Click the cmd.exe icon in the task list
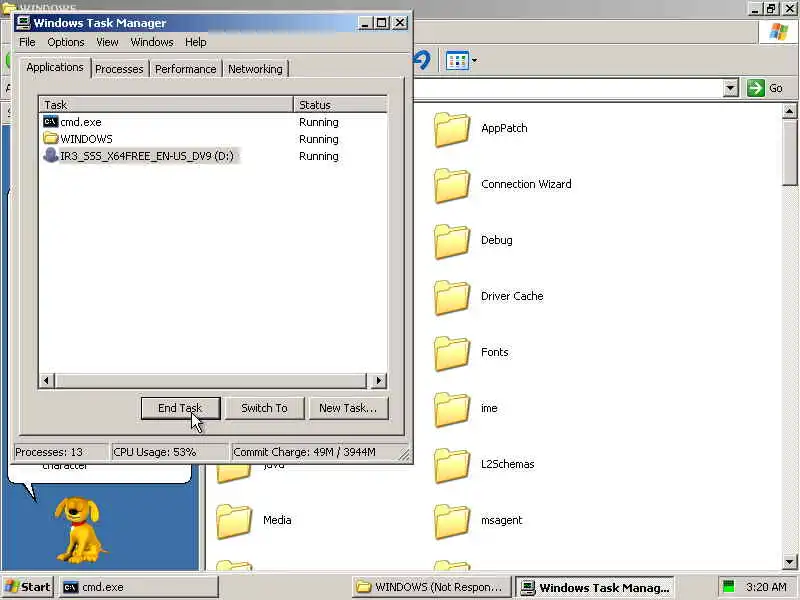 tap(51, 122)
